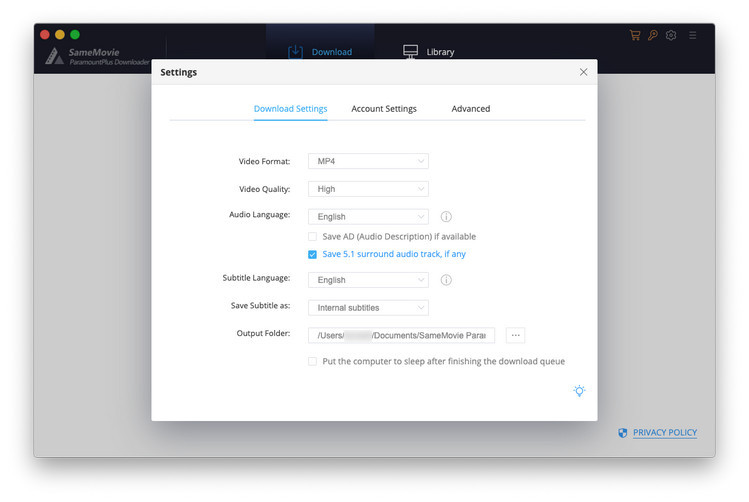This screenshot has width=749, height=502.
Task: Click the Subtitle Language info icon
Action: 446,280
